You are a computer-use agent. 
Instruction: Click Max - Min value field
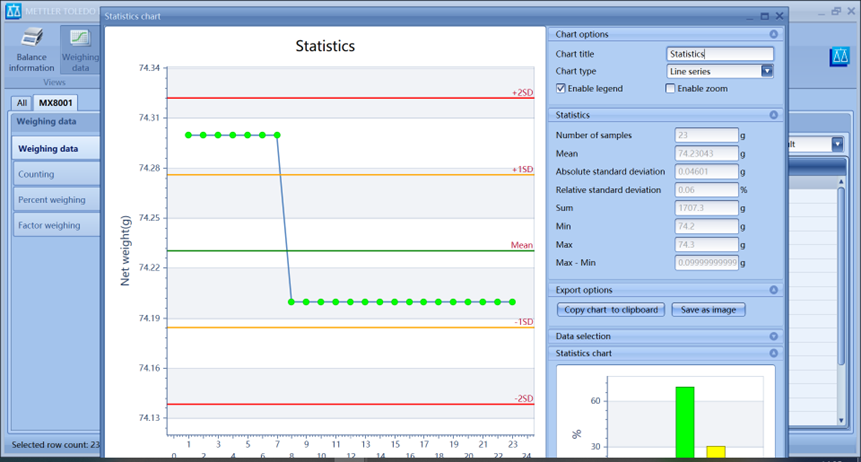[x=706, y=263]
